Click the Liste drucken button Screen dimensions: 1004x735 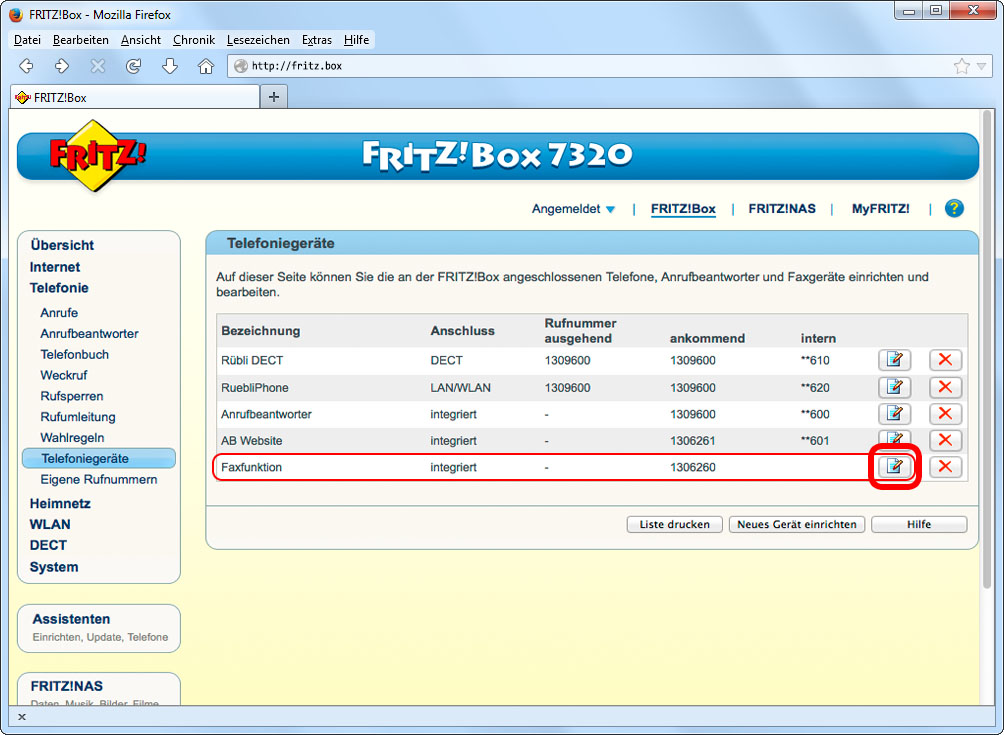pos(674,524)
